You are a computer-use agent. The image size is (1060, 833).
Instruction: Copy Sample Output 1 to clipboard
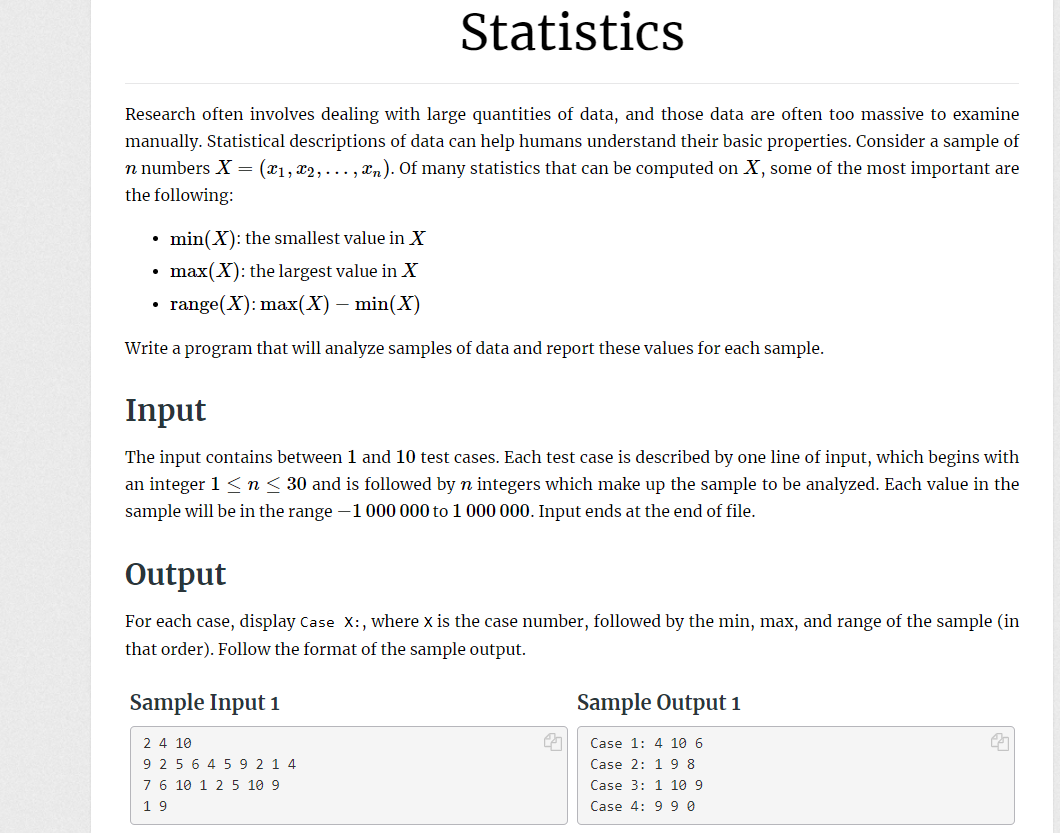[999, 741]
